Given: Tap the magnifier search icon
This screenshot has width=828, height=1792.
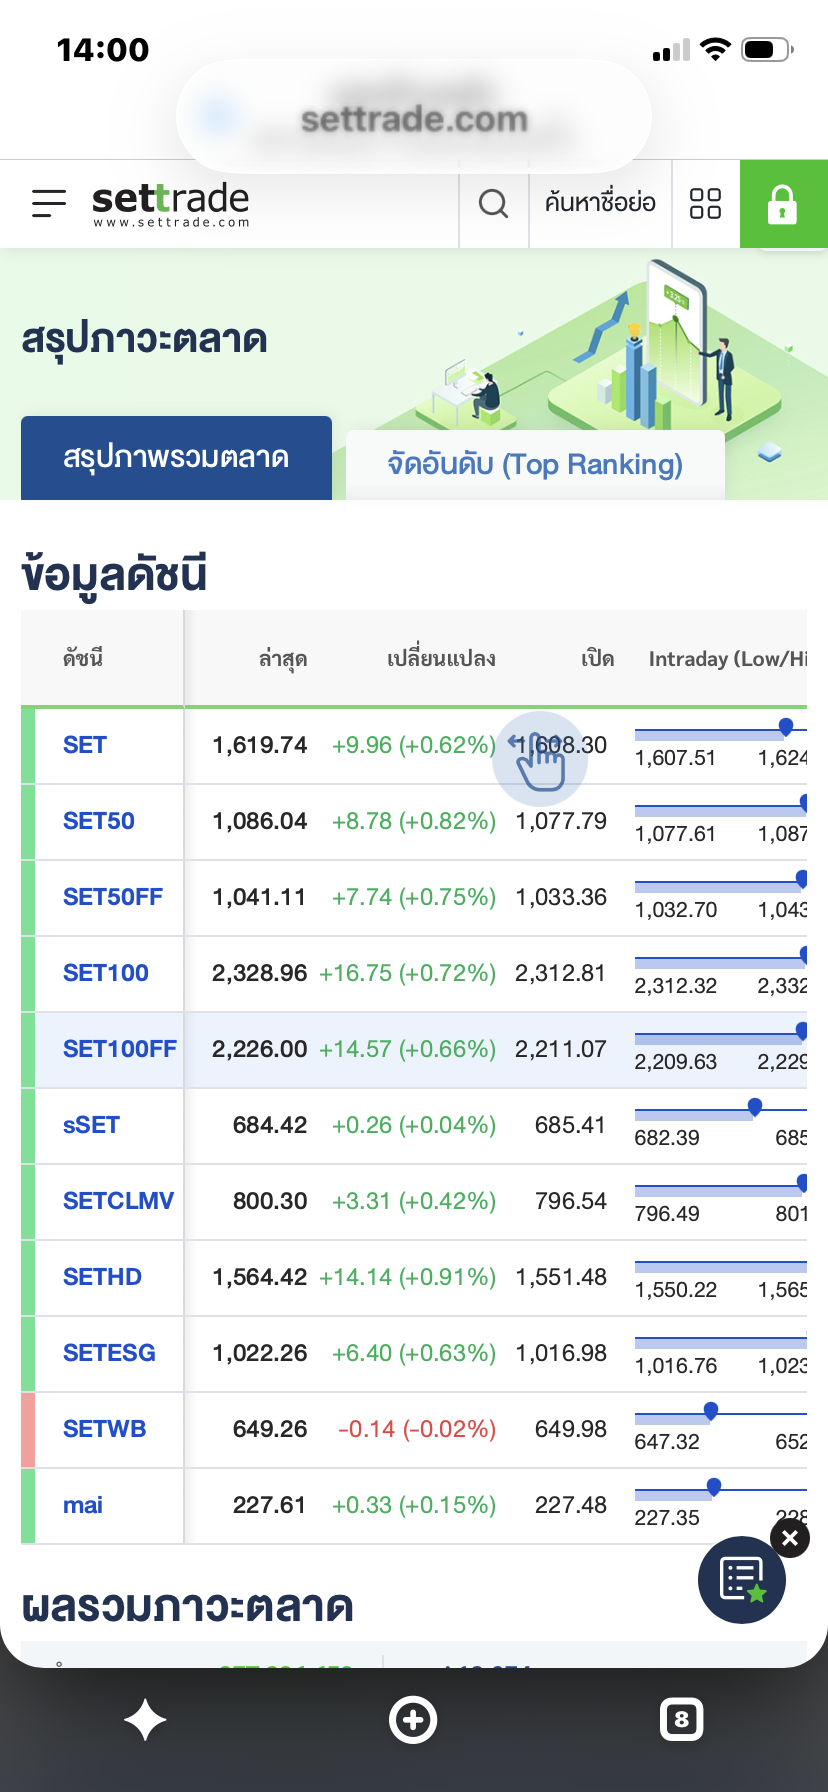Looking at the screenshot, I should pyautogui.click(x=493, y=204).
